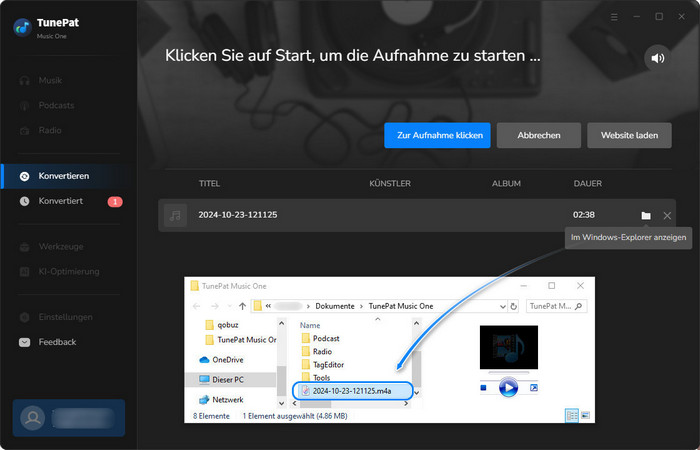700x450 pixels.
Task: Select Netzwerk in navigation pane
Action: click(x=221, y=400)
